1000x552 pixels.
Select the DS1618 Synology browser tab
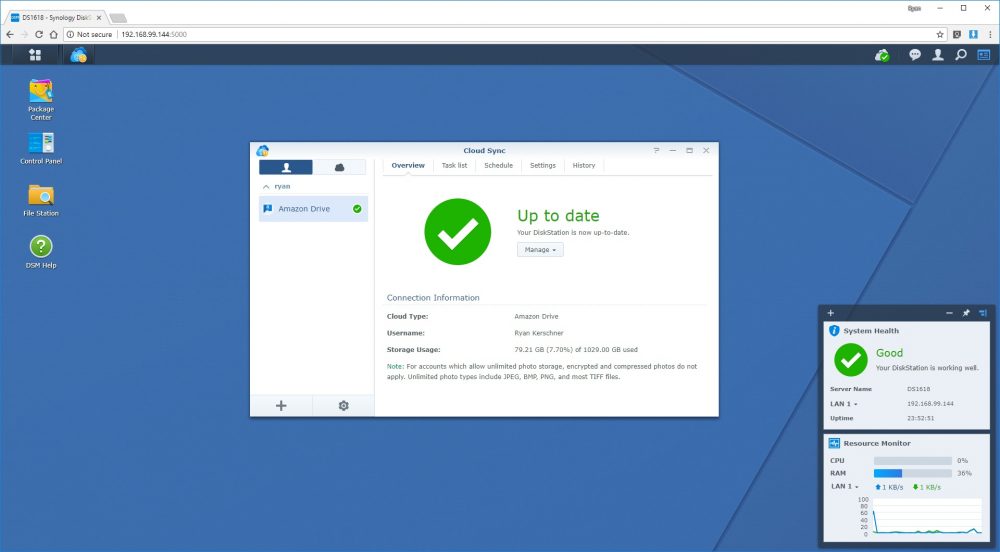click(x=56, y=17)
